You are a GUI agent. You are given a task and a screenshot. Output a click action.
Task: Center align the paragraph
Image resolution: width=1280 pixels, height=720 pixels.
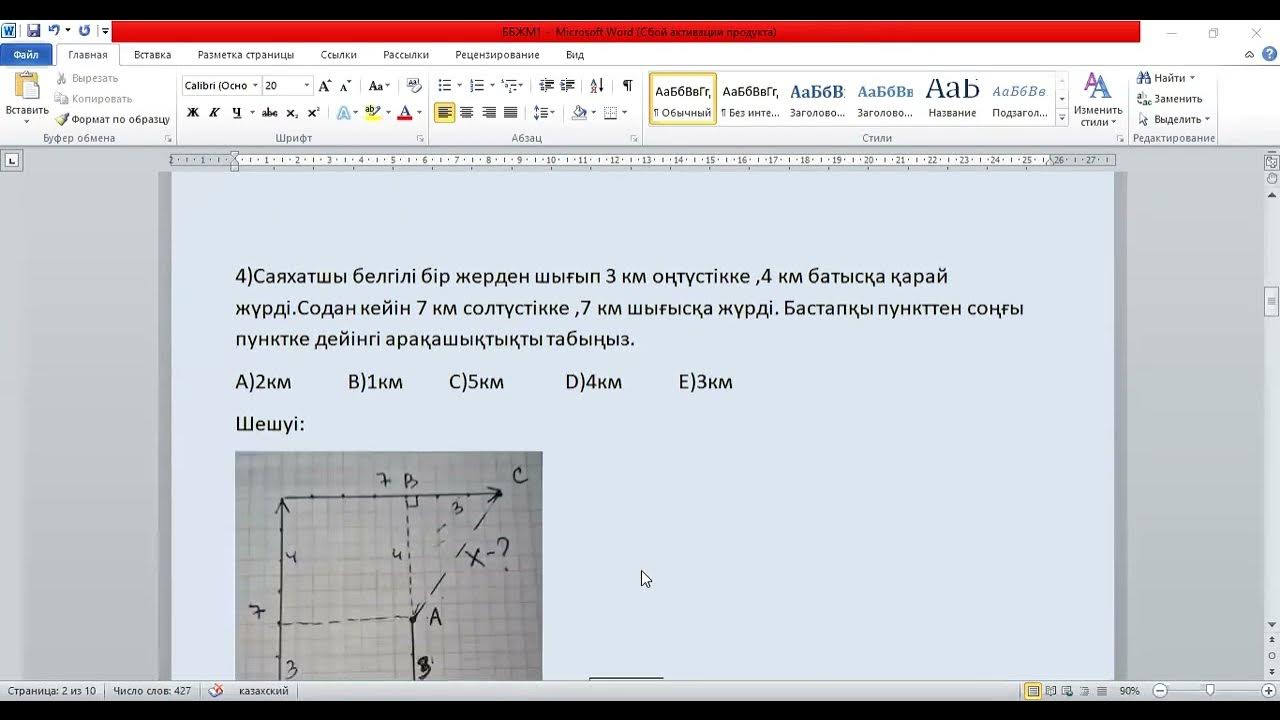467,113
